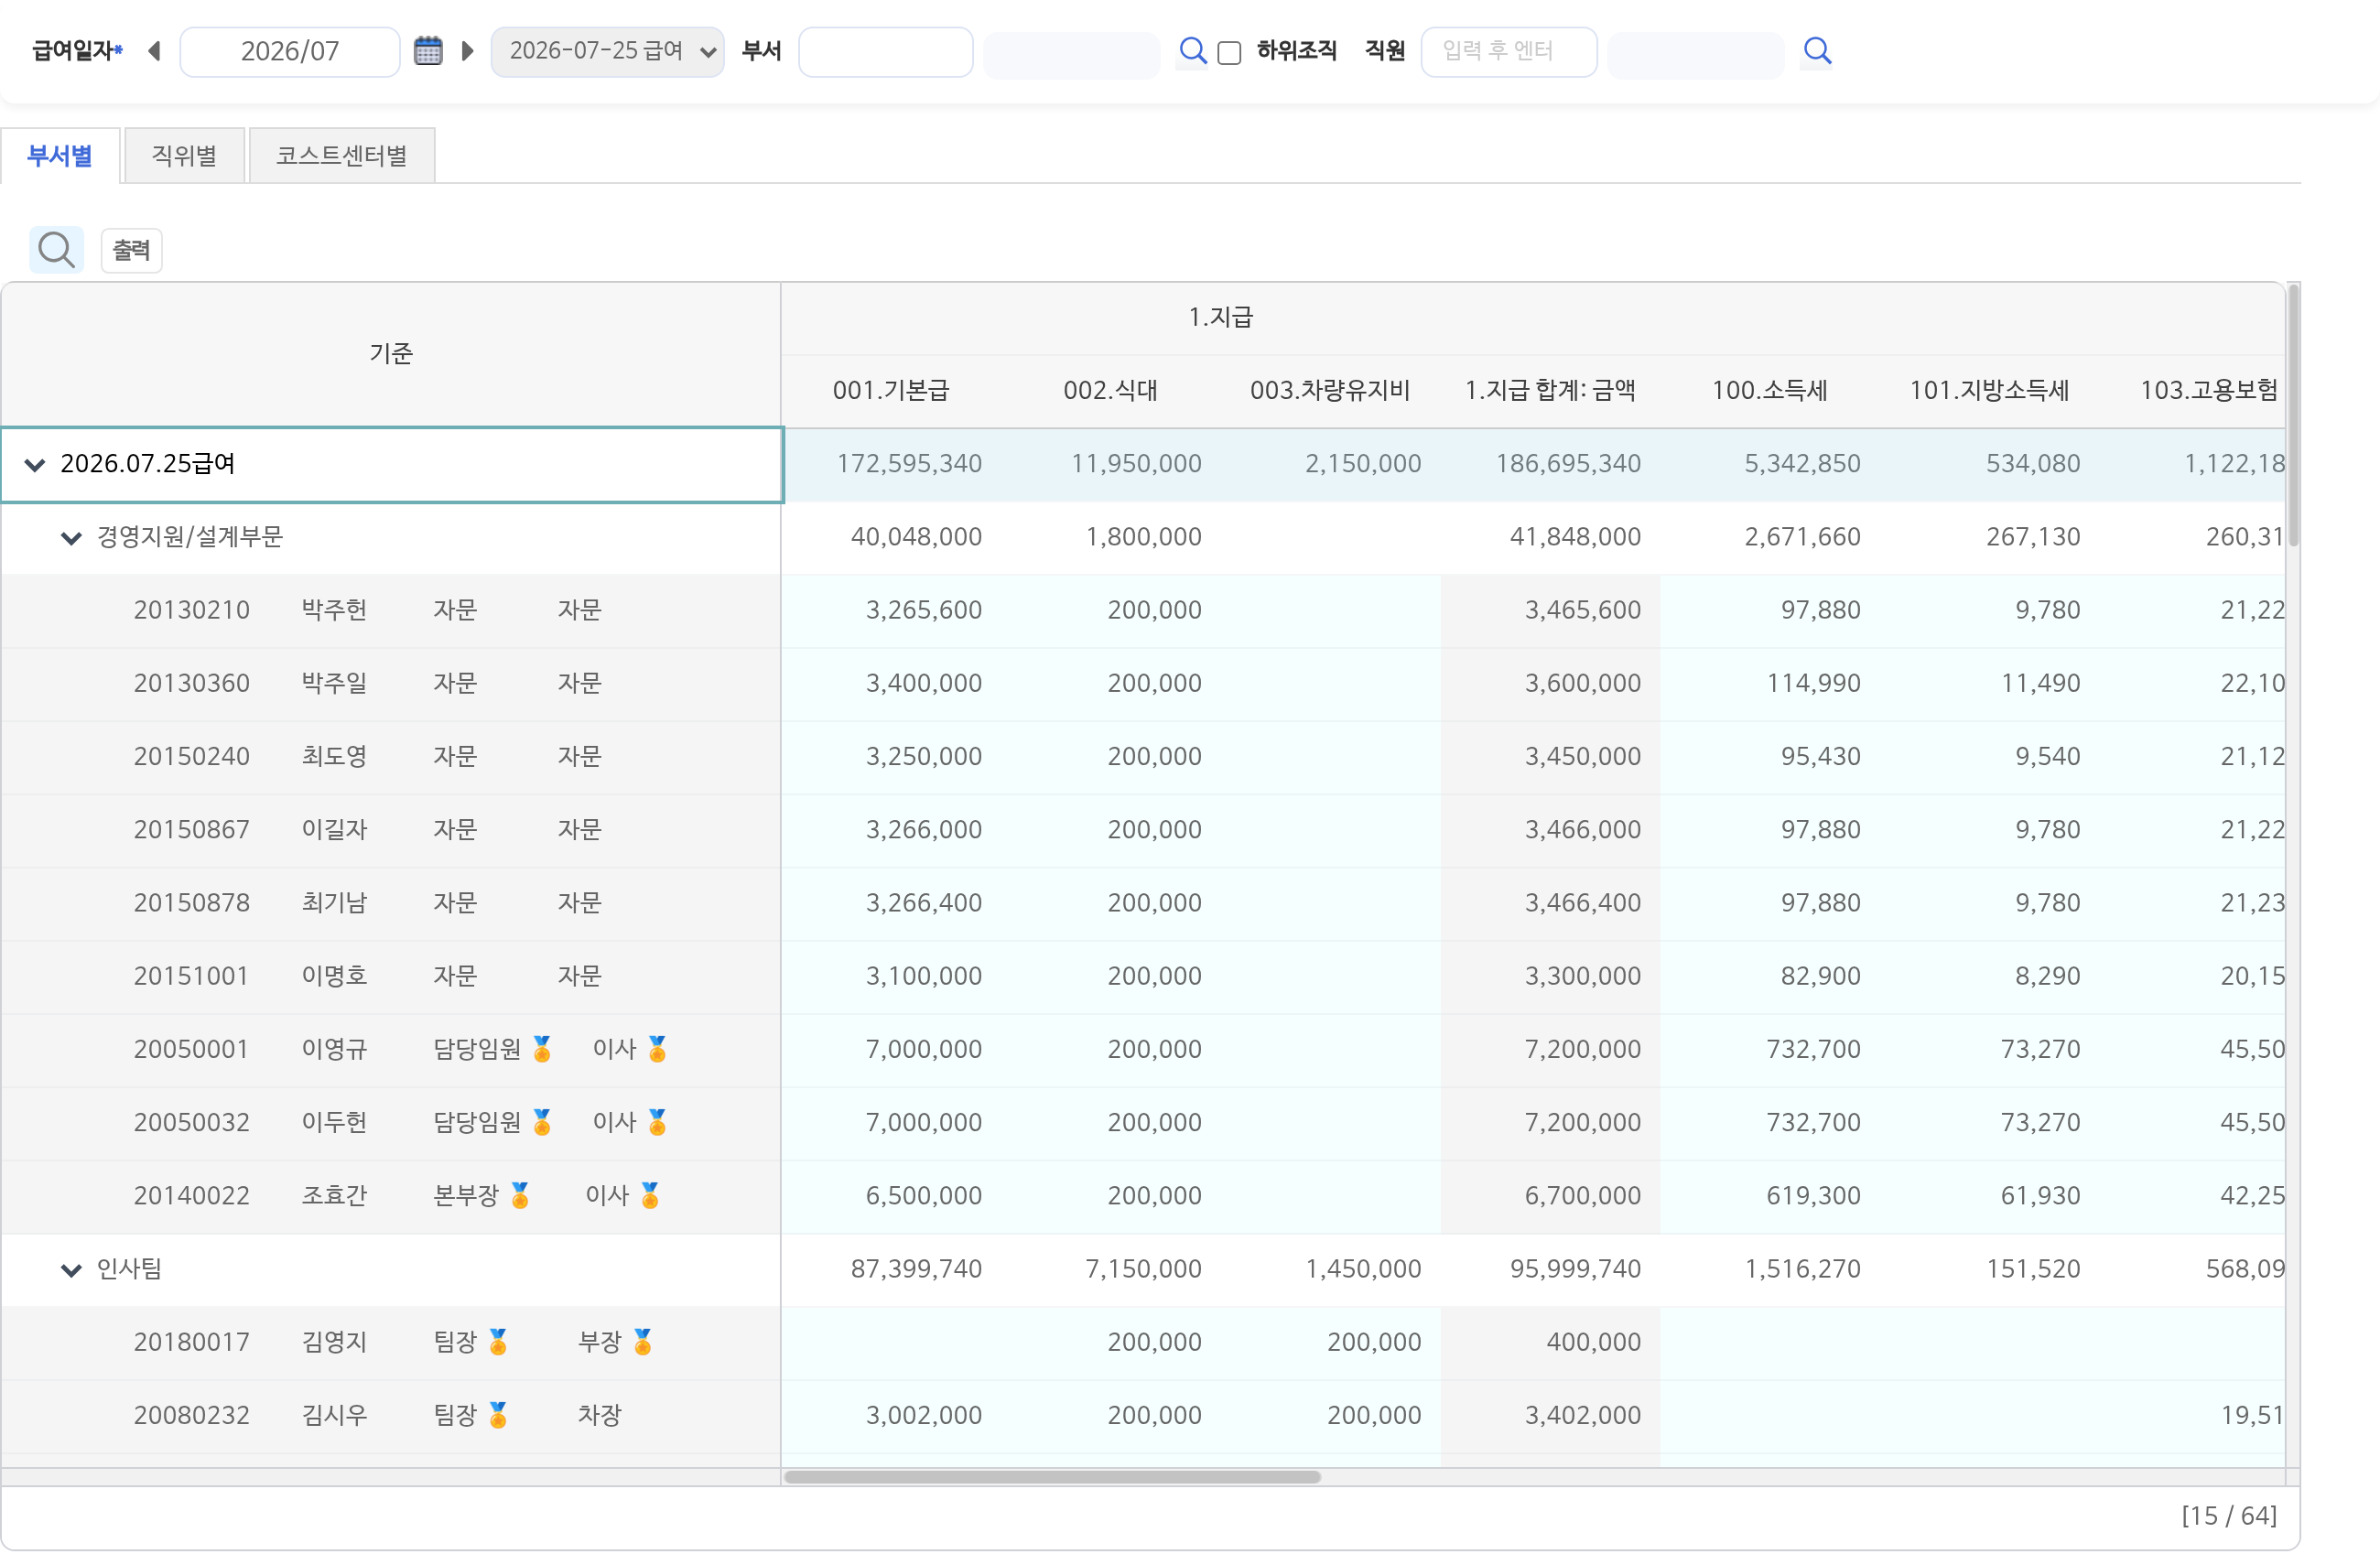The image size is (2380, 1554).
Task: Click medal icon beside 김영지 팀장
Action: [498, 1341]
